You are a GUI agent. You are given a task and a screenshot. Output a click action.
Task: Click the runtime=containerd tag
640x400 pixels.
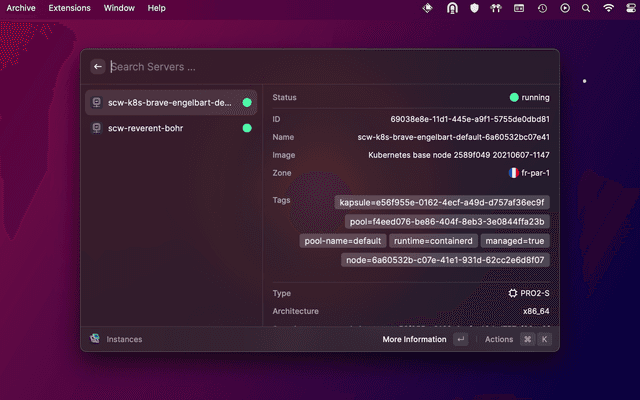click(x=432, y=241)
